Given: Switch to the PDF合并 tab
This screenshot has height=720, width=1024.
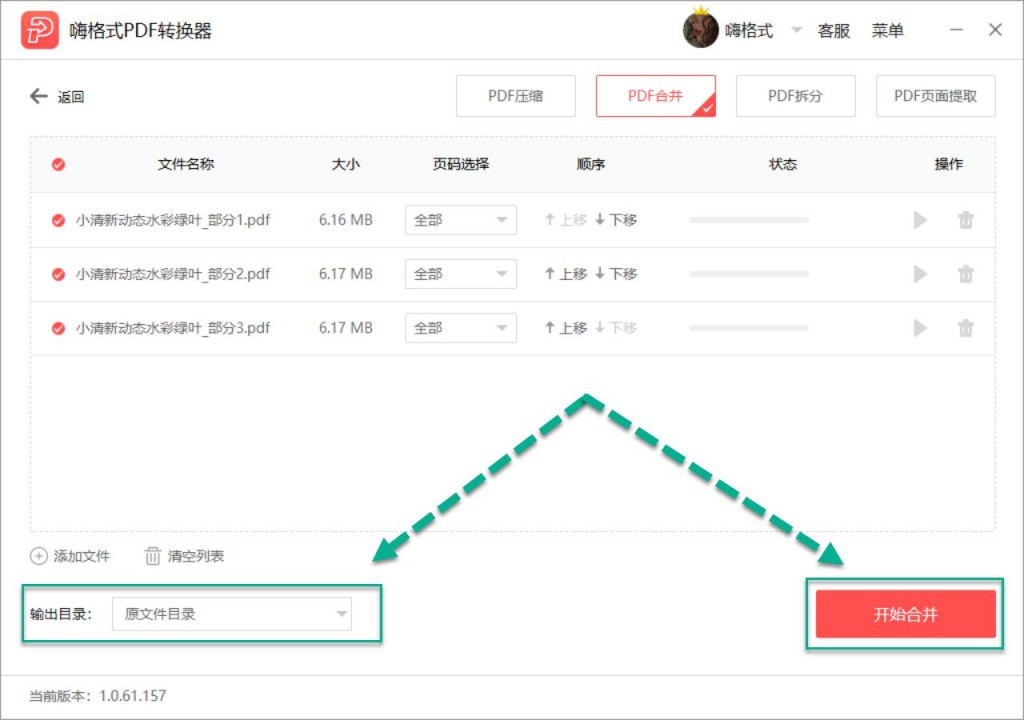Looking at the screenshot, I should pos(655,96).
